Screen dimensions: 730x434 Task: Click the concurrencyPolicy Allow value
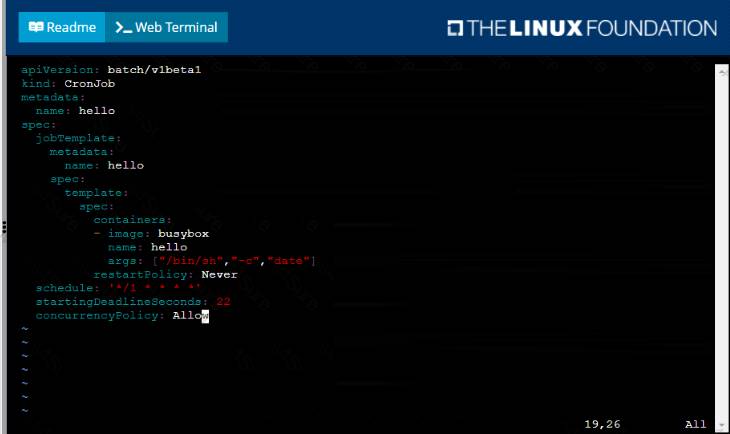tap(189, 316)
